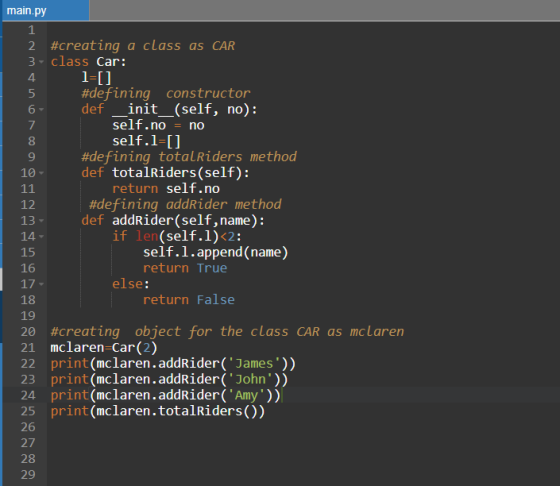Click the print addRider('James') line
The height and width of the screenshot is (486, 560).
tap(173, 363)
